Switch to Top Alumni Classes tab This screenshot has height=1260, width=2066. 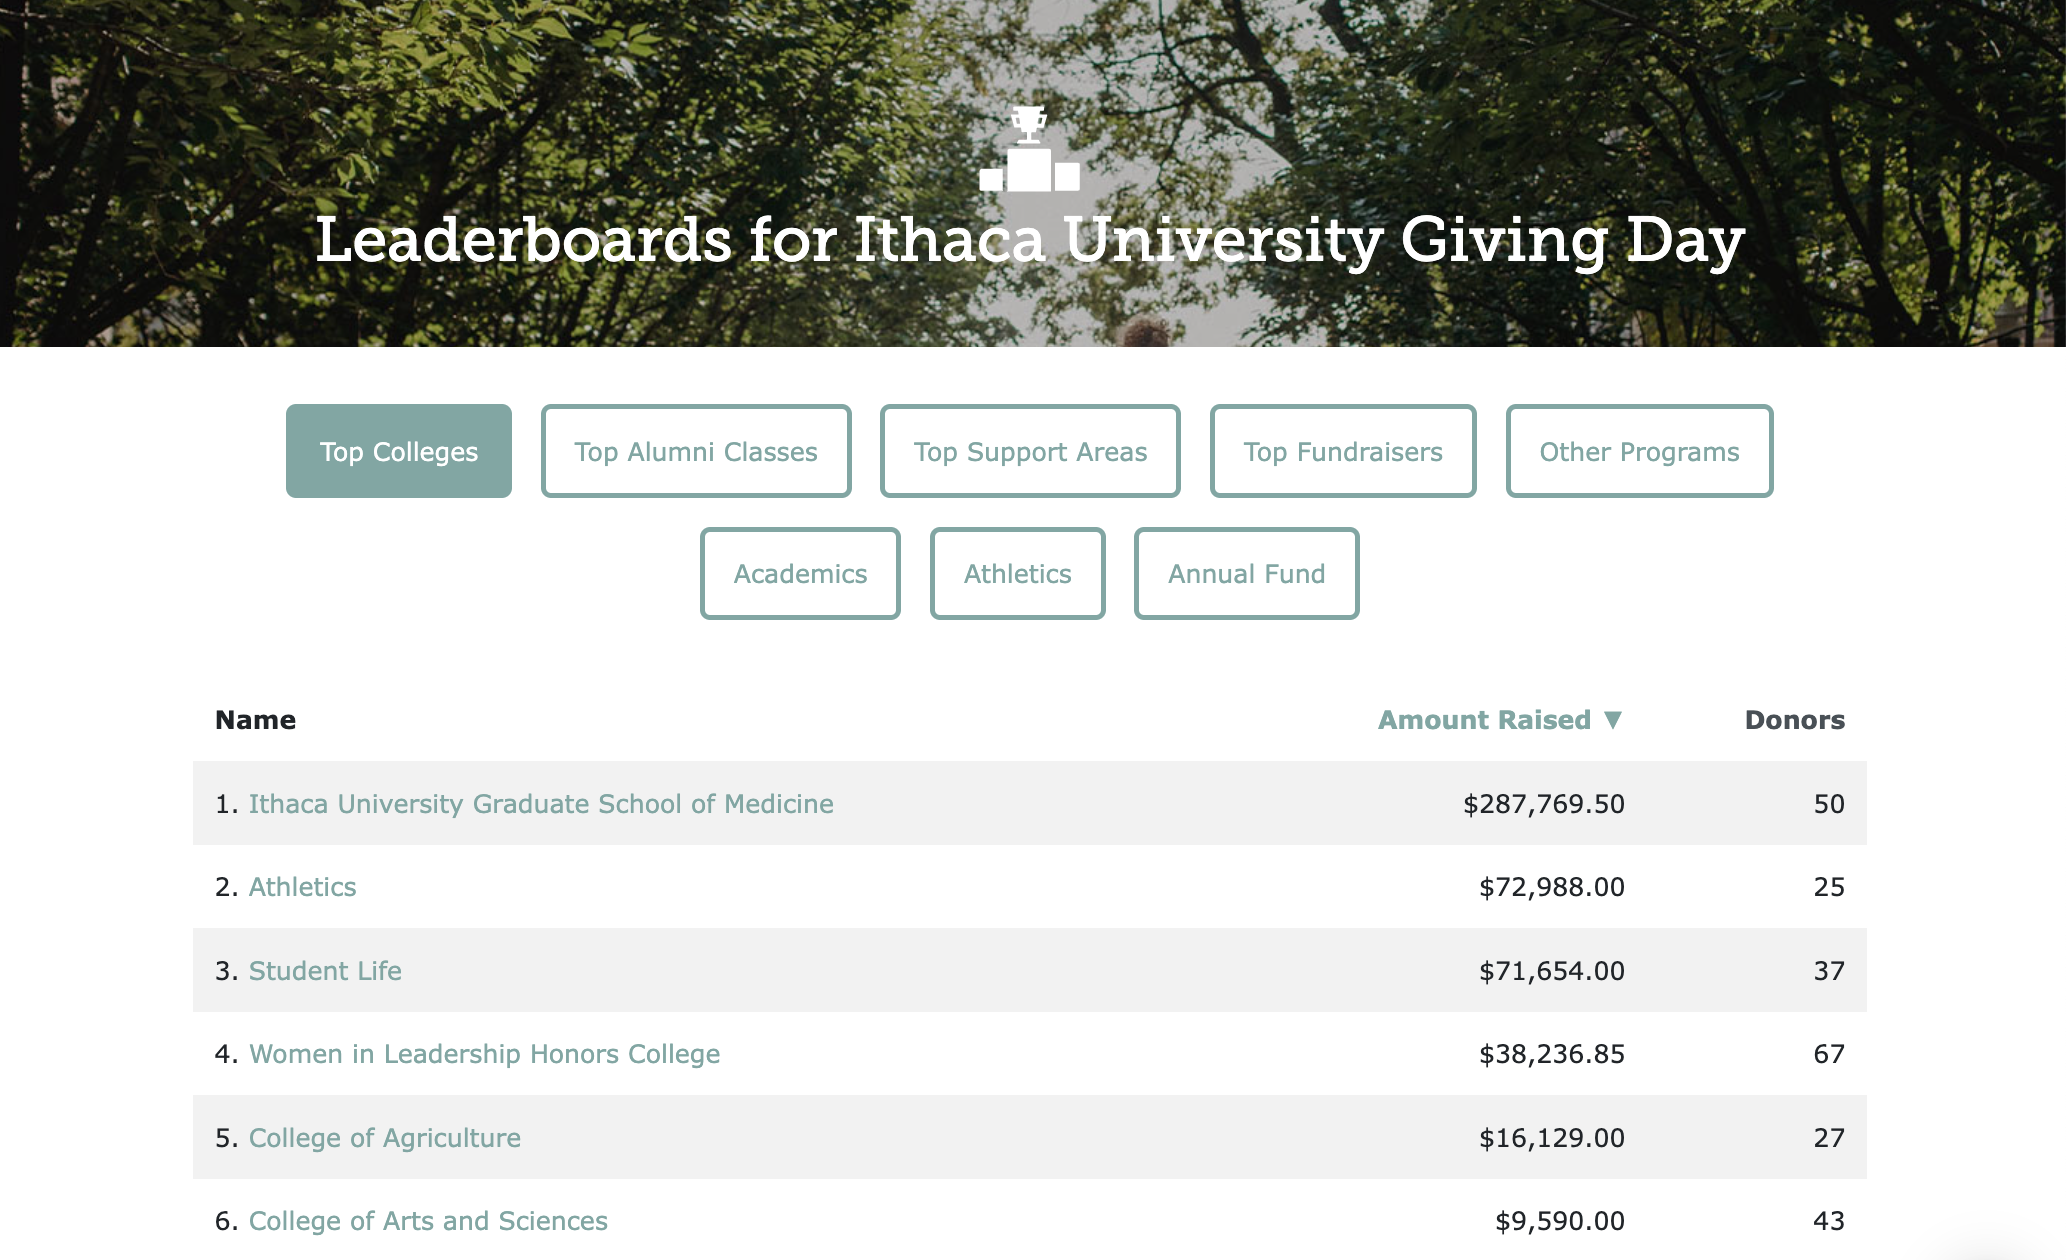tap(696, 451)
